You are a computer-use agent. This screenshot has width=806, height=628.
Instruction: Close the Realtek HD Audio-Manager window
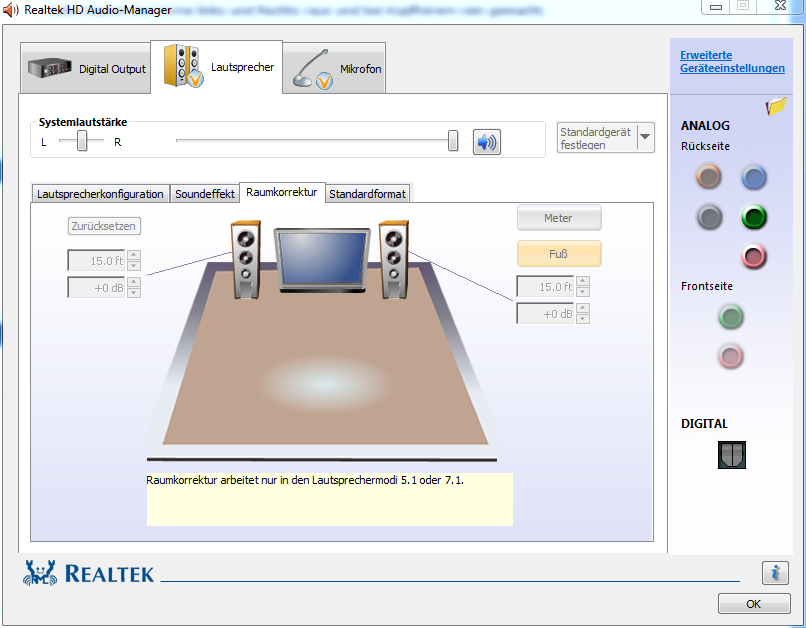780,6
